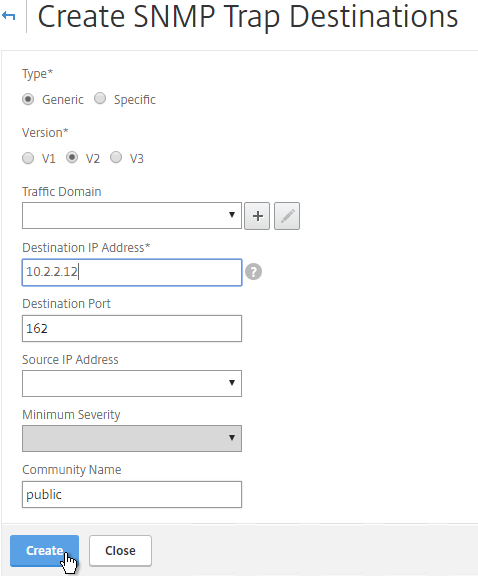This screenshot has height=576, width=478.
Task: Select the Specific type radio button
Action: (x=100, y=98)
